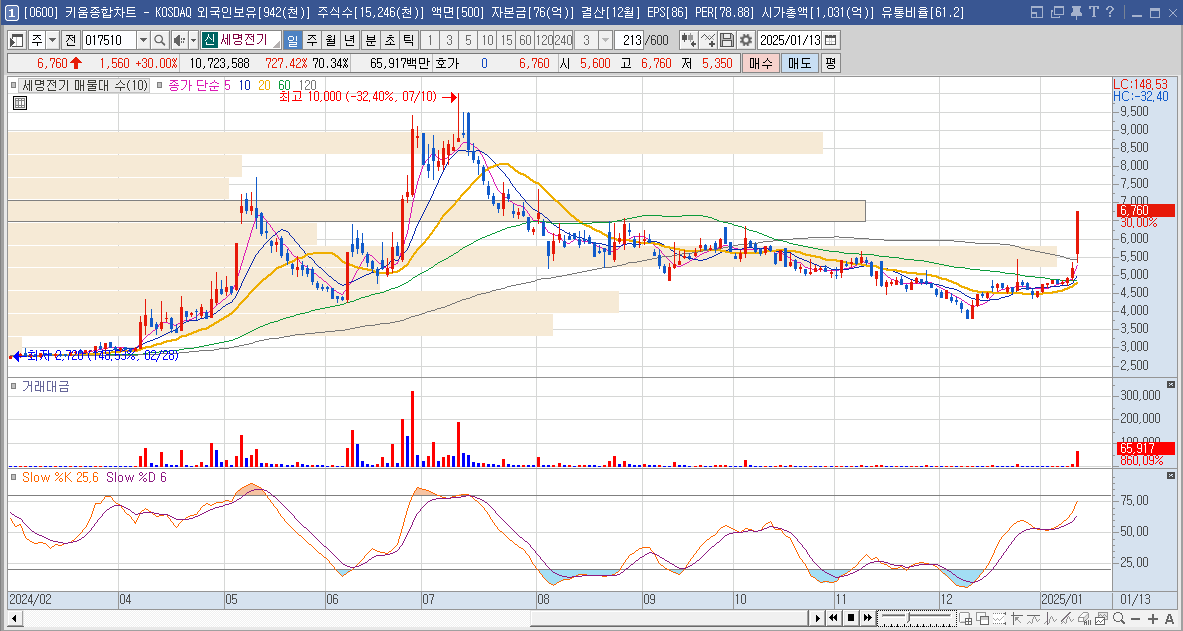This screenshot has height=631, width=1183.
Task: Click the 매도 sell button
Action: pos(799,63)
